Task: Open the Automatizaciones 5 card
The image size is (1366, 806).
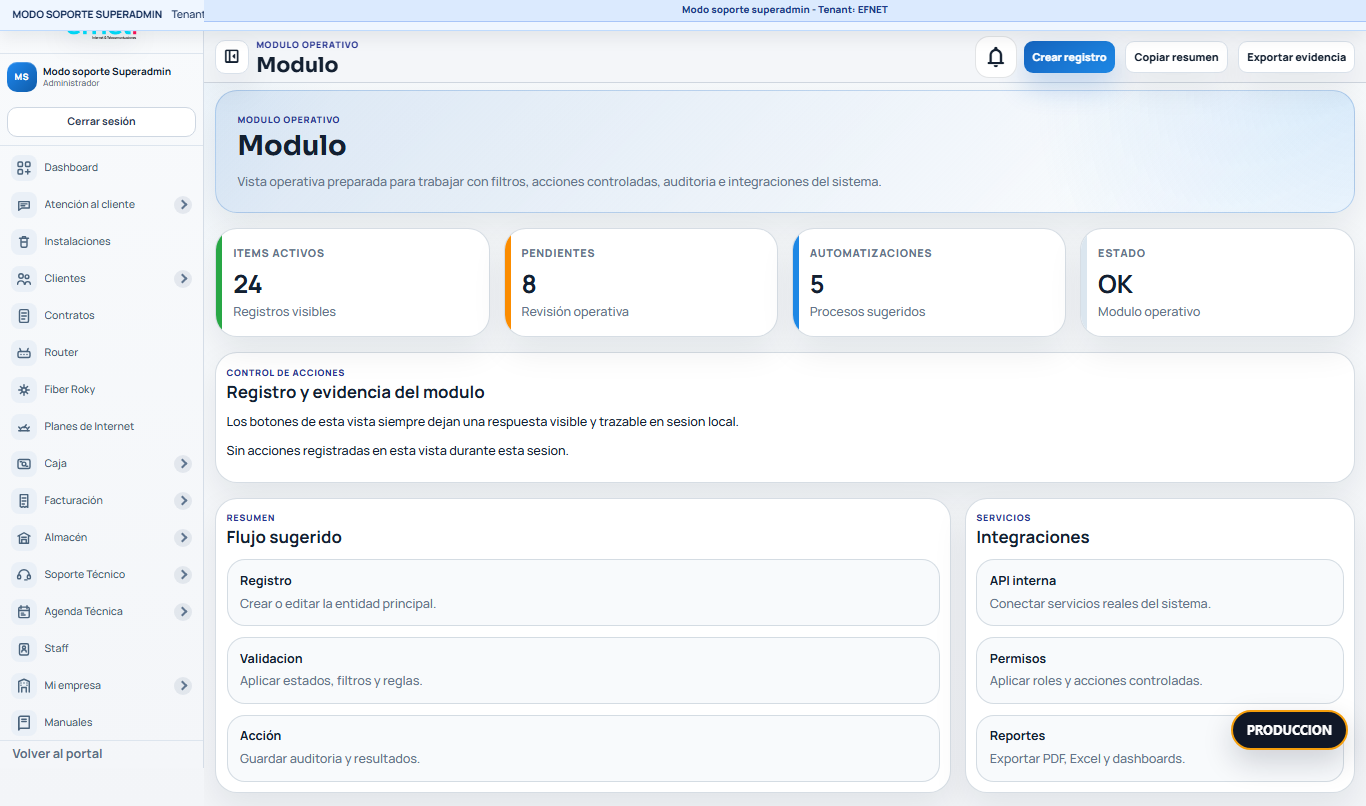Action: [x=929, y=283]
